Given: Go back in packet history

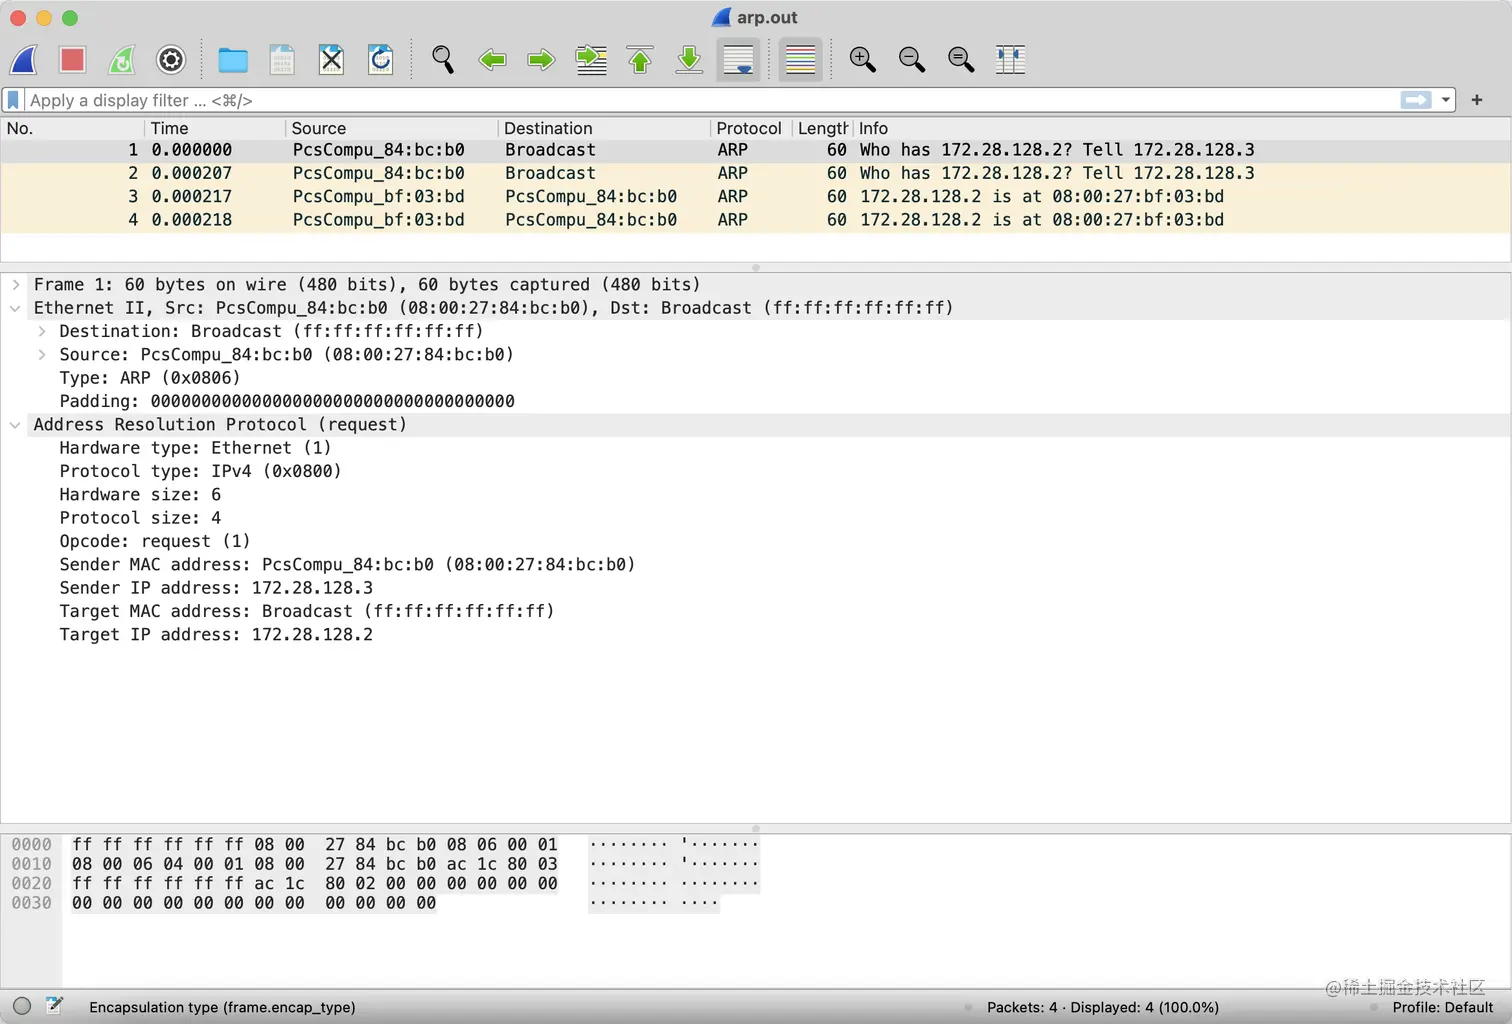Looking at the screenshot, I should pos(492,60).
